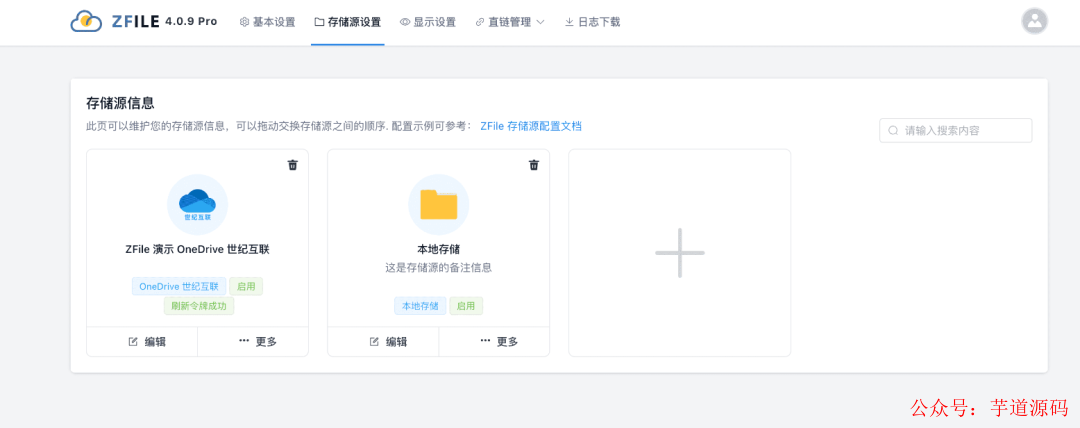This screenshot has height=428, width=1080.
Task: Click 这是存储源的备注信息 remark text
Action: coord(439,267)
